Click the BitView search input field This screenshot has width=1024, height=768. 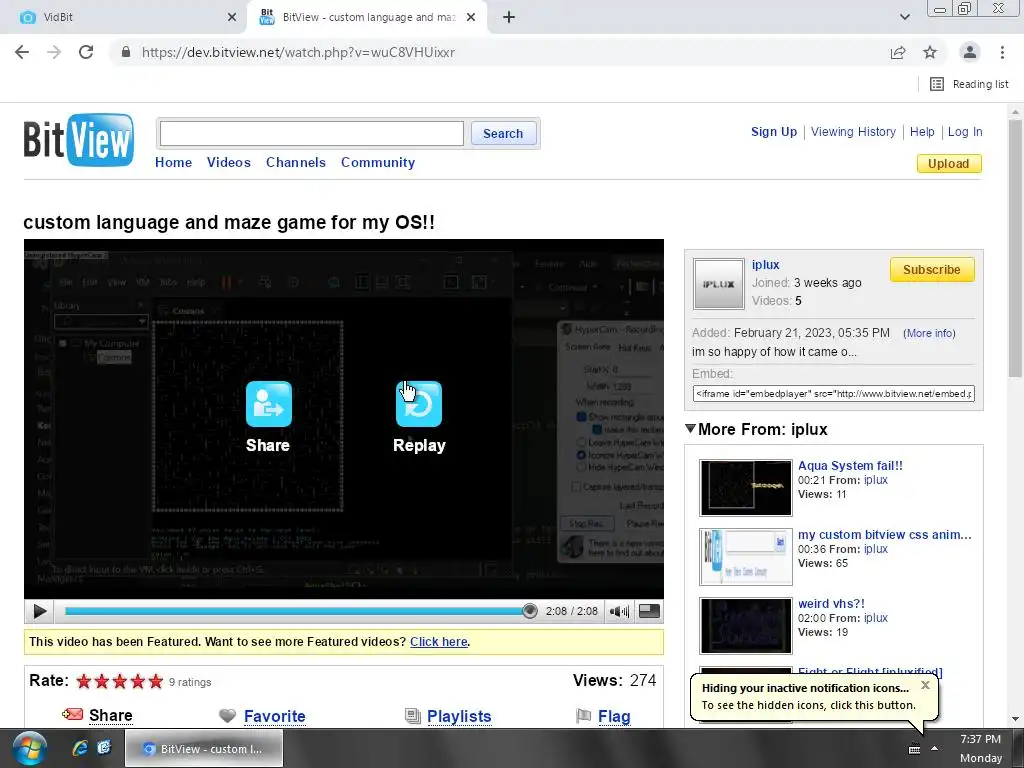point(312,133)
